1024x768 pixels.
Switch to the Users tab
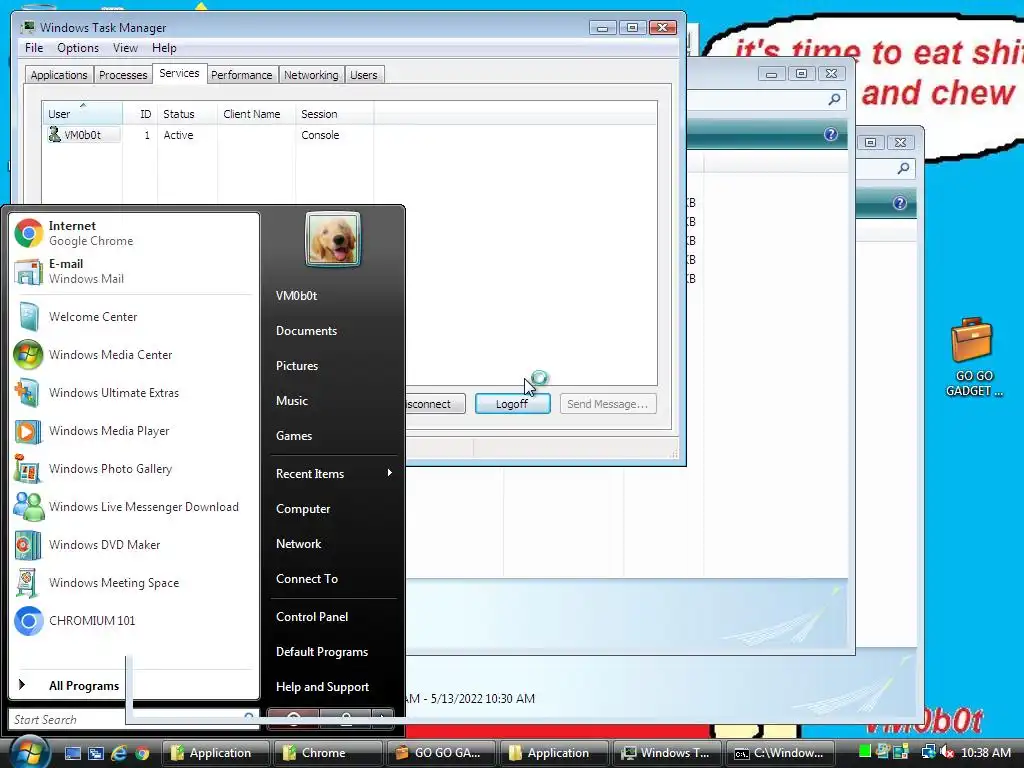click(x=364, y=74)
